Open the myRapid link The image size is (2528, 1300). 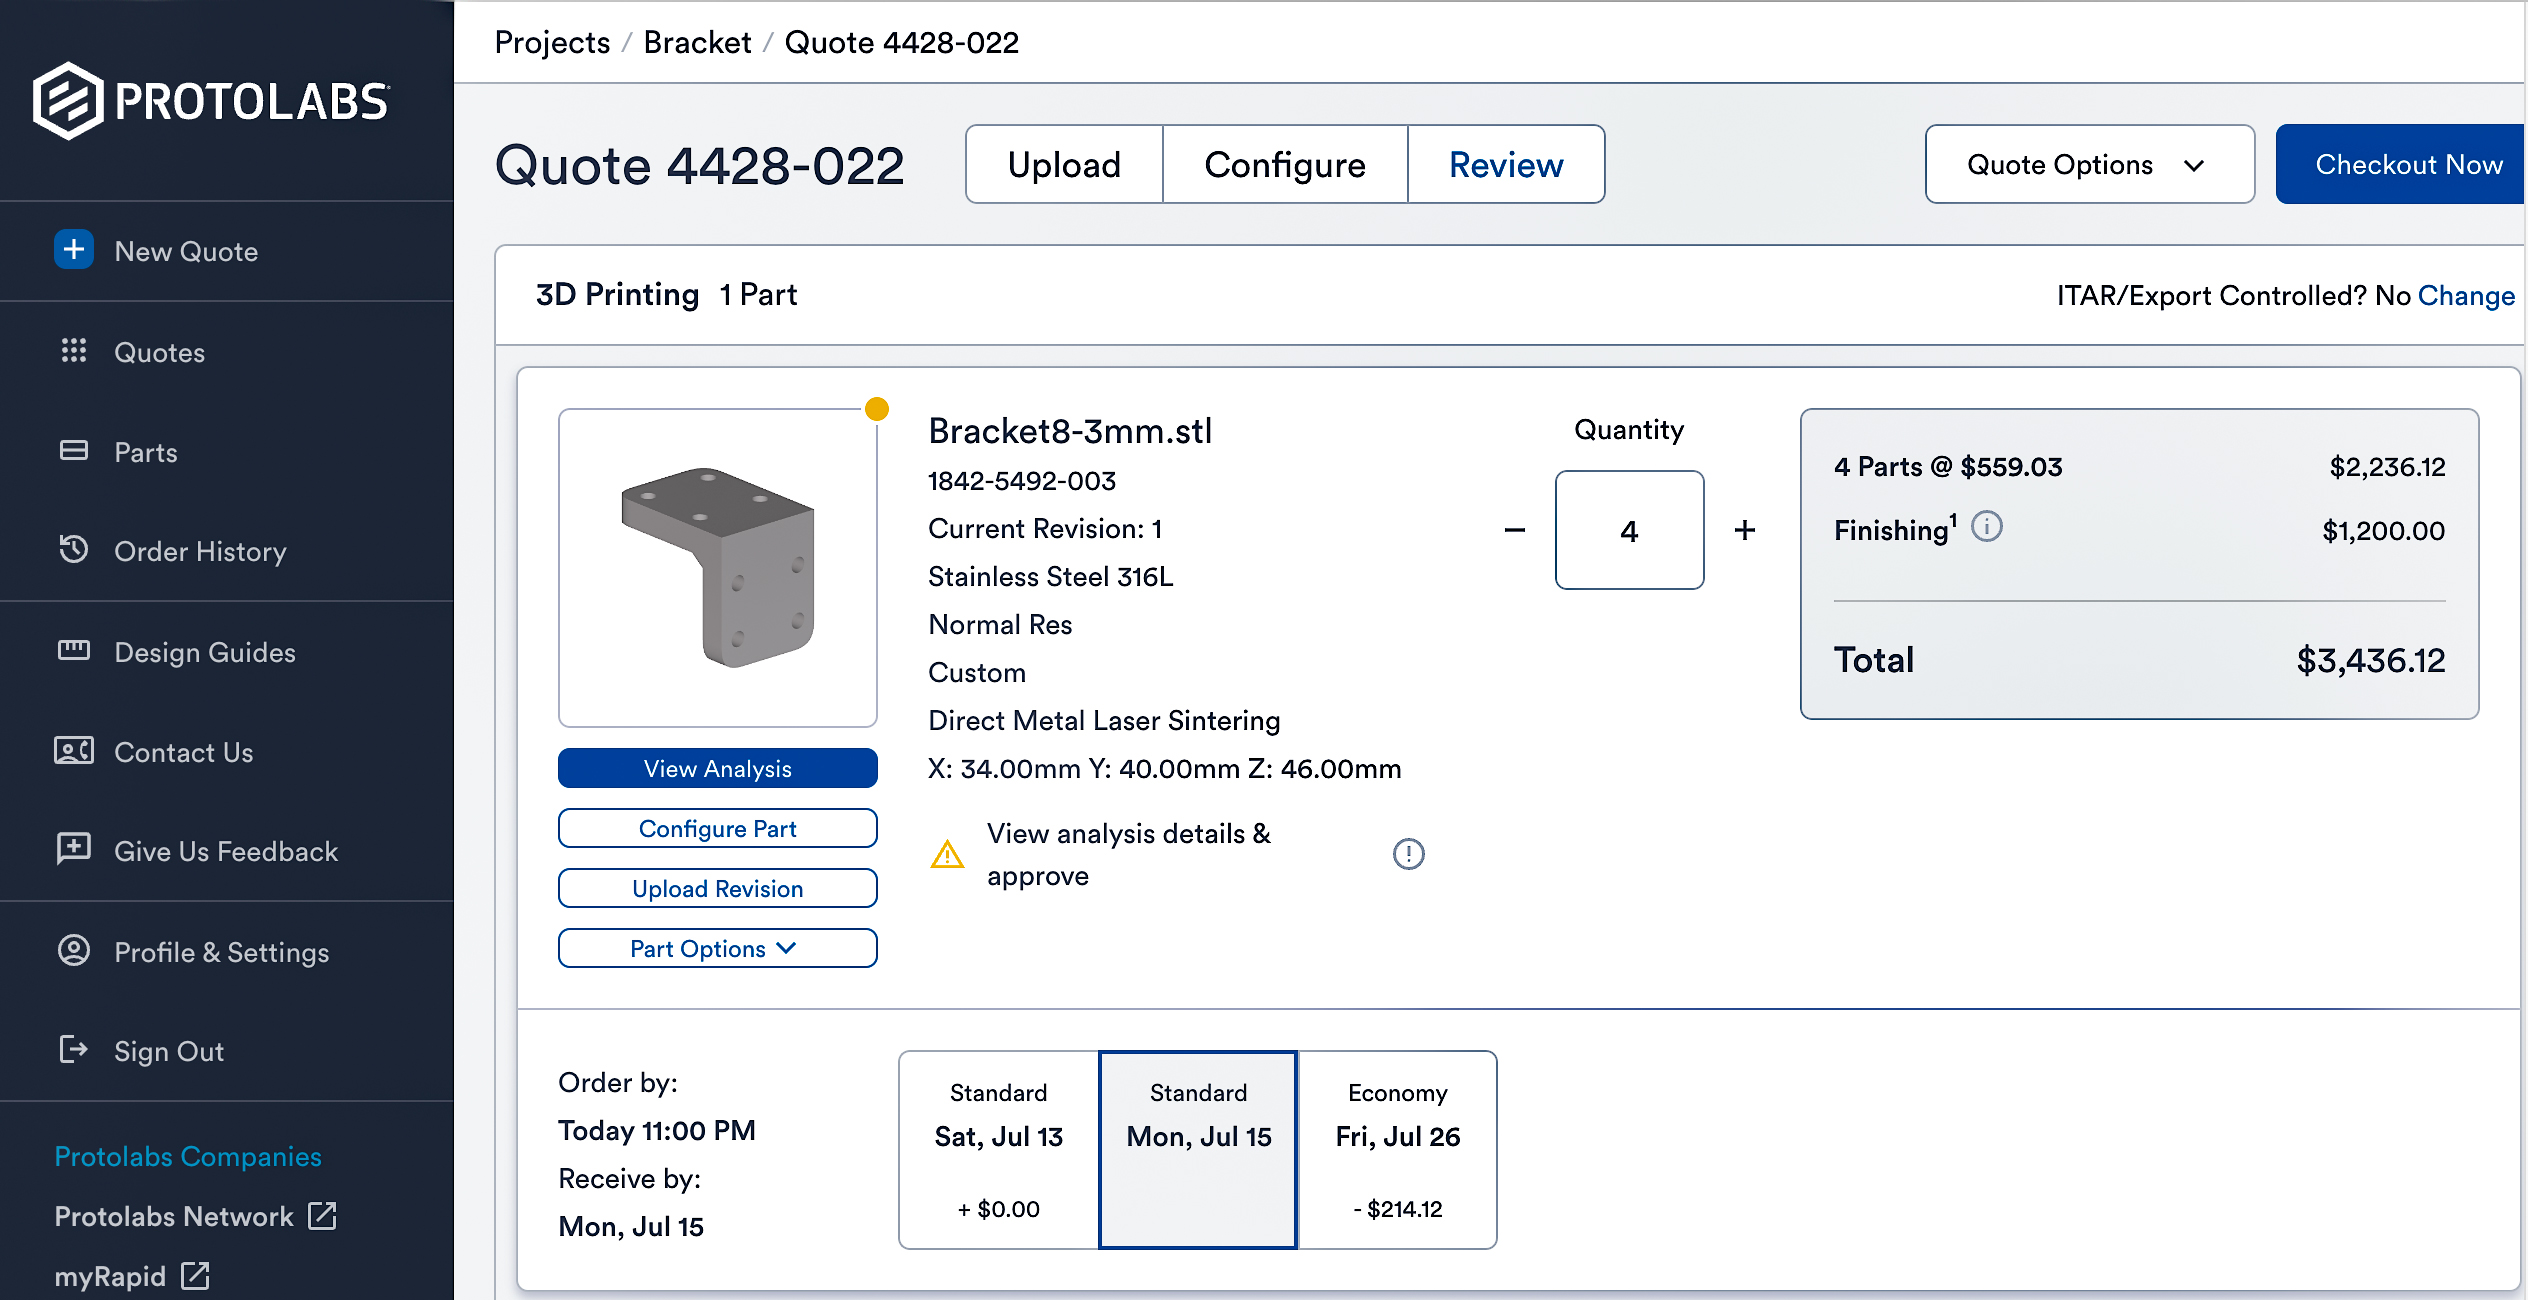coord(110,1276)
